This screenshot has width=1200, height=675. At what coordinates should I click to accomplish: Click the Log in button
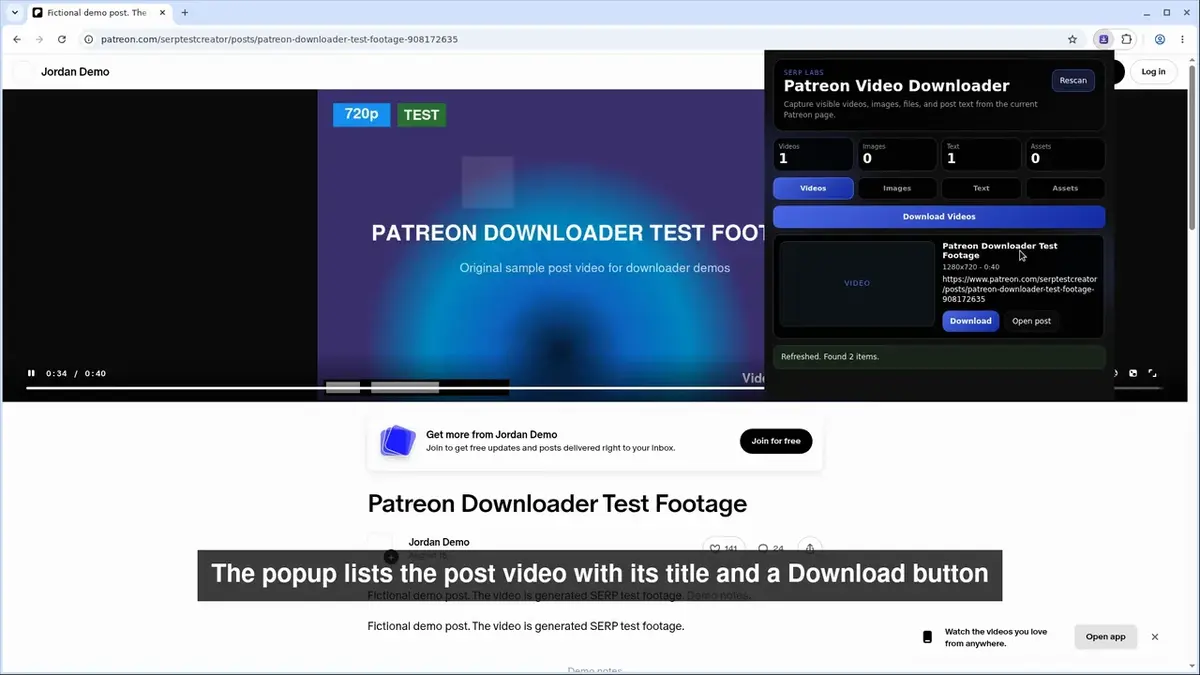(x=1153, y=71)
